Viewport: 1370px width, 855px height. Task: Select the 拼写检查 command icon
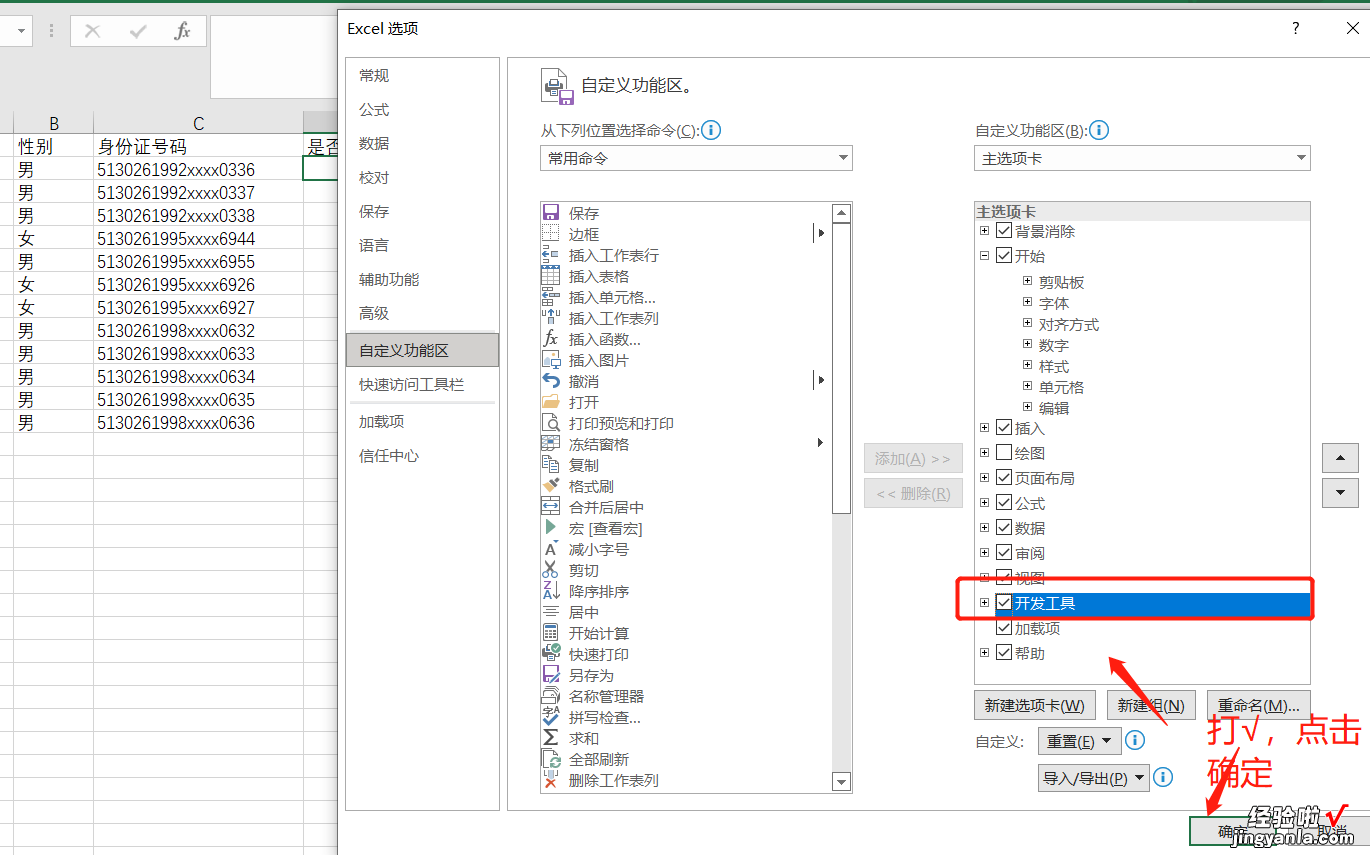pos(550,717)
